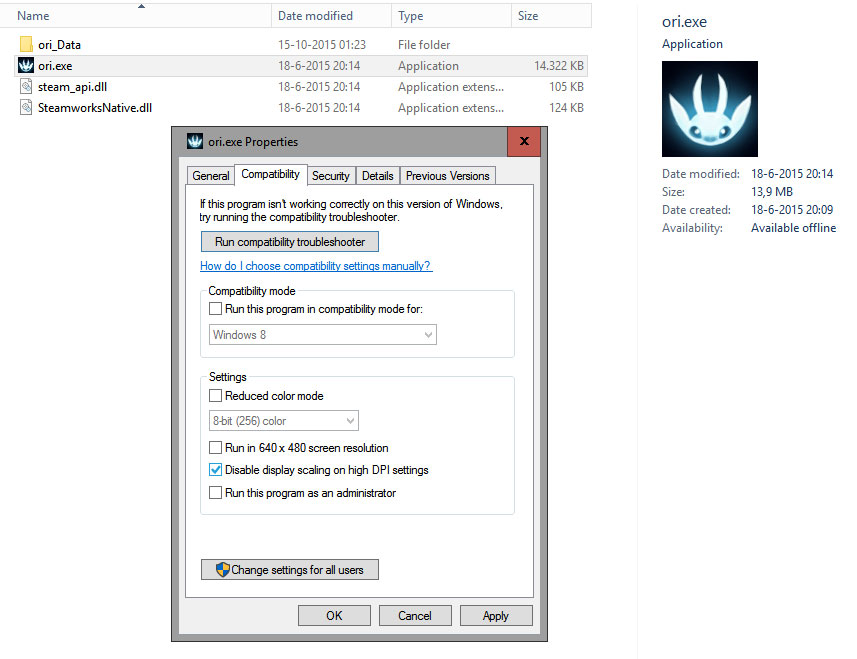Image resolution: width=857 pixels, height=659 pixels.
Task: Sort by Size column header
Action: click(x=551, y=16)
